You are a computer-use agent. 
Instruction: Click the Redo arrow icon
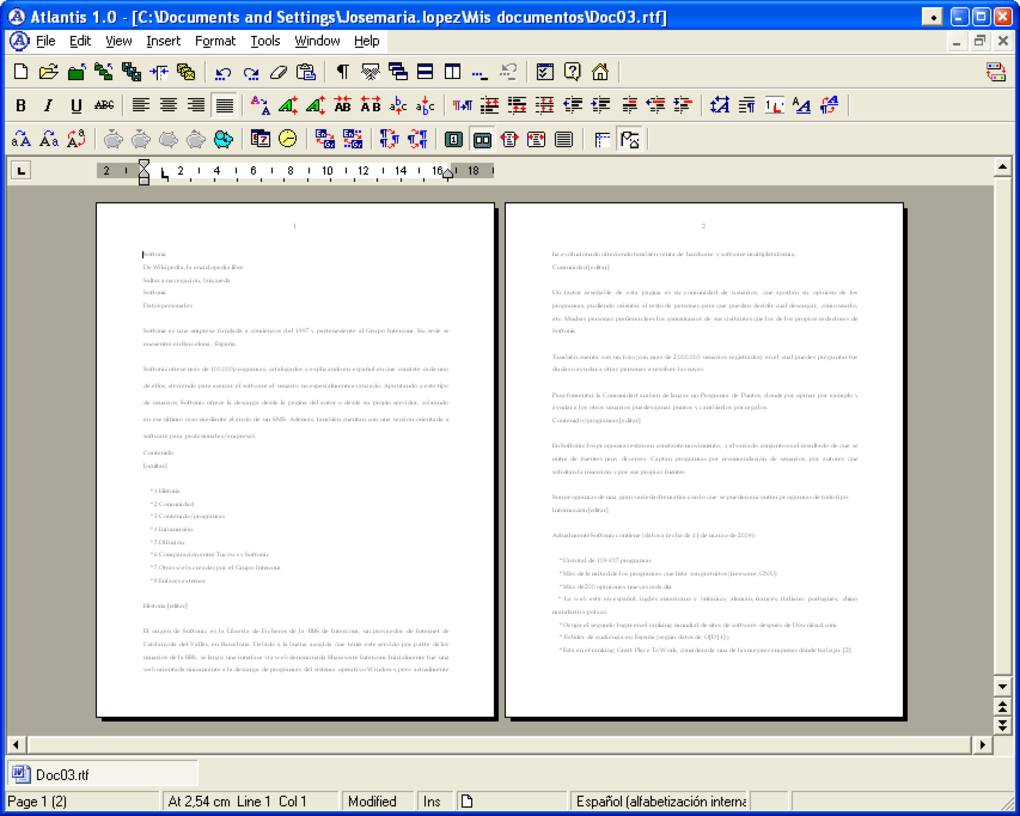(251, 72)
